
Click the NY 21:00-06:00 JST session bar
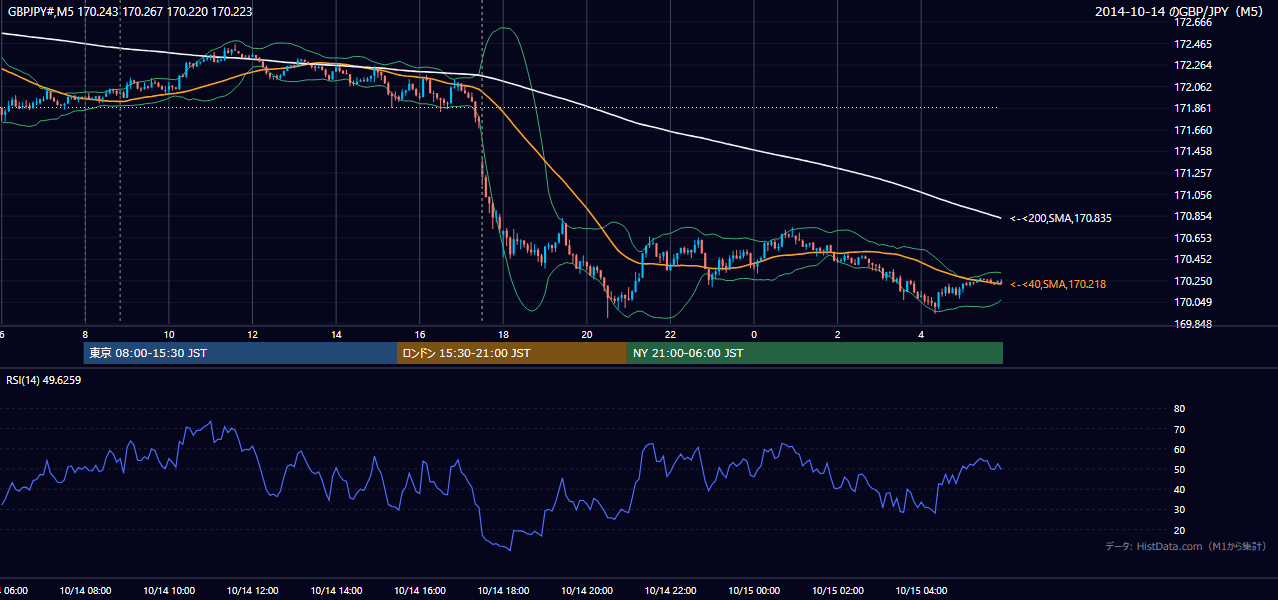pos(815,353)
